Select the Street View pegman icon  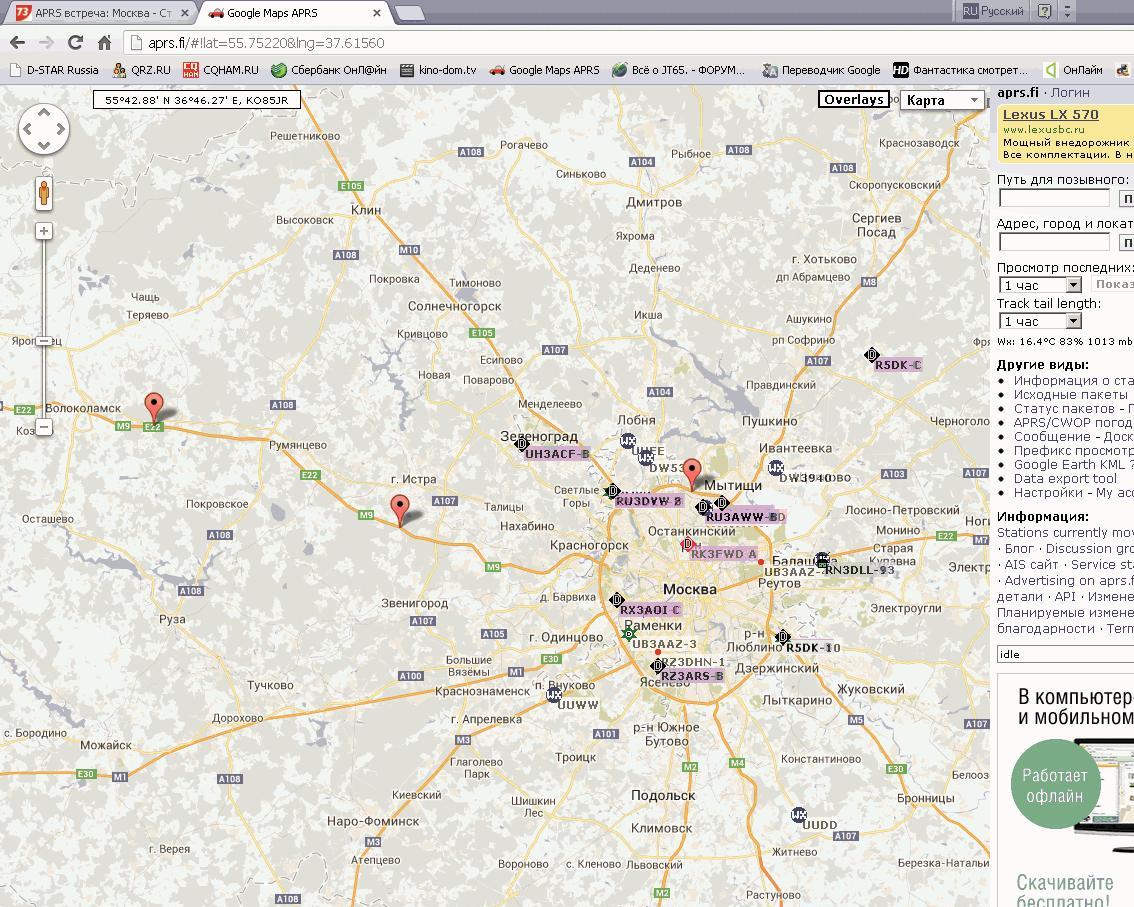pyautogui.click(x=44, y=193)
